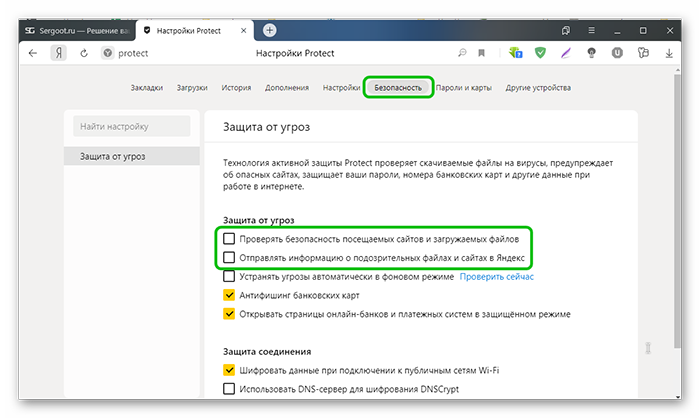Screen dimensions: 700x418
Task: Maximize the browser window
Action: [643, 30]
